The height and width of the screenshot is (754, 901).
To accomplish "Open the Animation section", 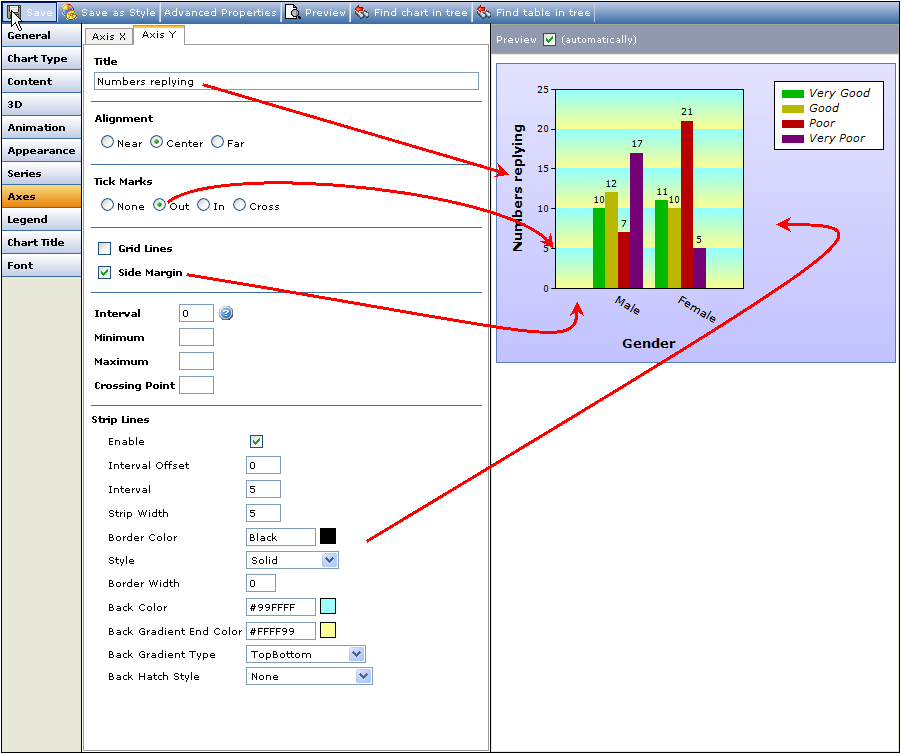I will [41, 127].
